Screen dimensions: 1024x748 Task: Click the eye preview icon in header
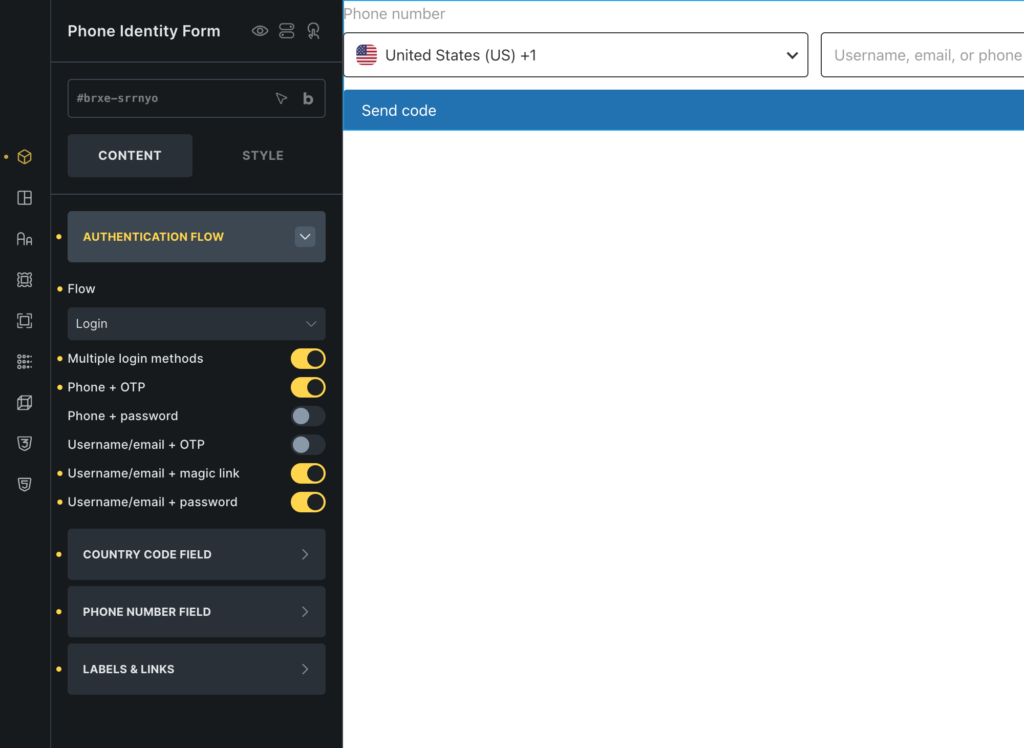click(x=260, y=31)
